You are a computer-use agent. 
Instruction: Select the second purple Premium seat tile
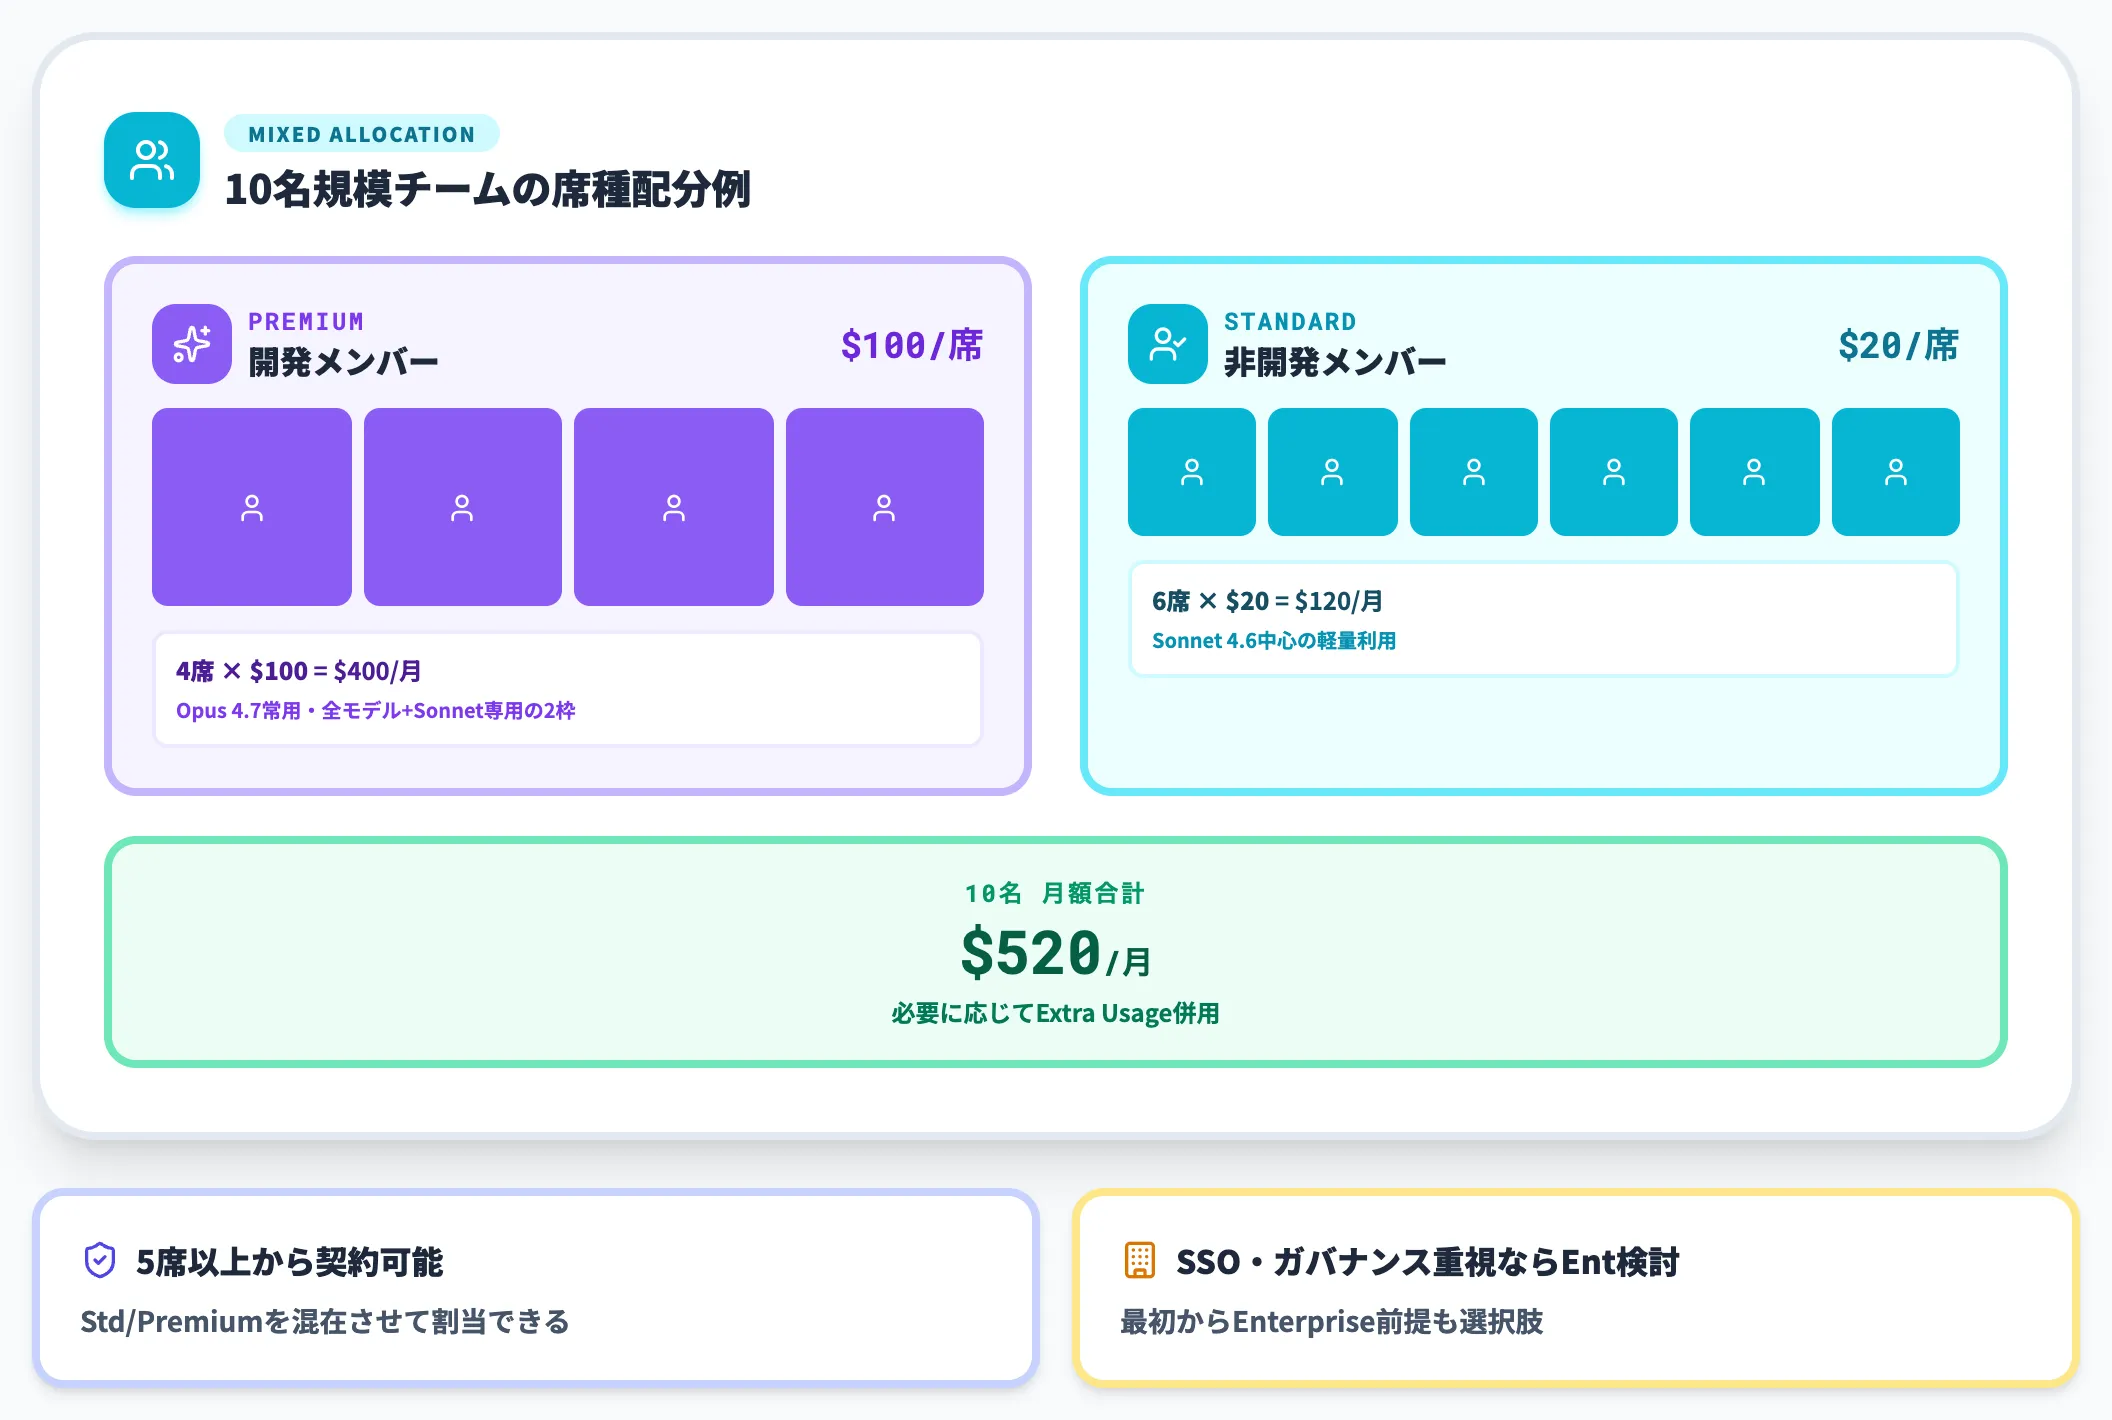pos(463,507)
